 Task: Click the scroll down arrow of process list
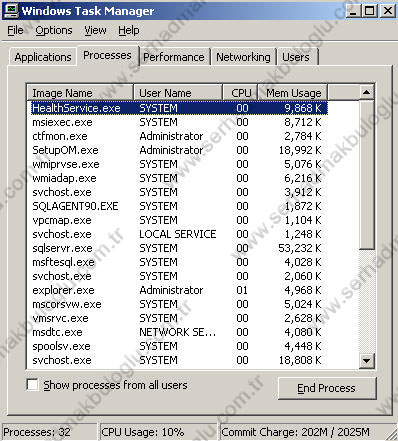(367, 361)
